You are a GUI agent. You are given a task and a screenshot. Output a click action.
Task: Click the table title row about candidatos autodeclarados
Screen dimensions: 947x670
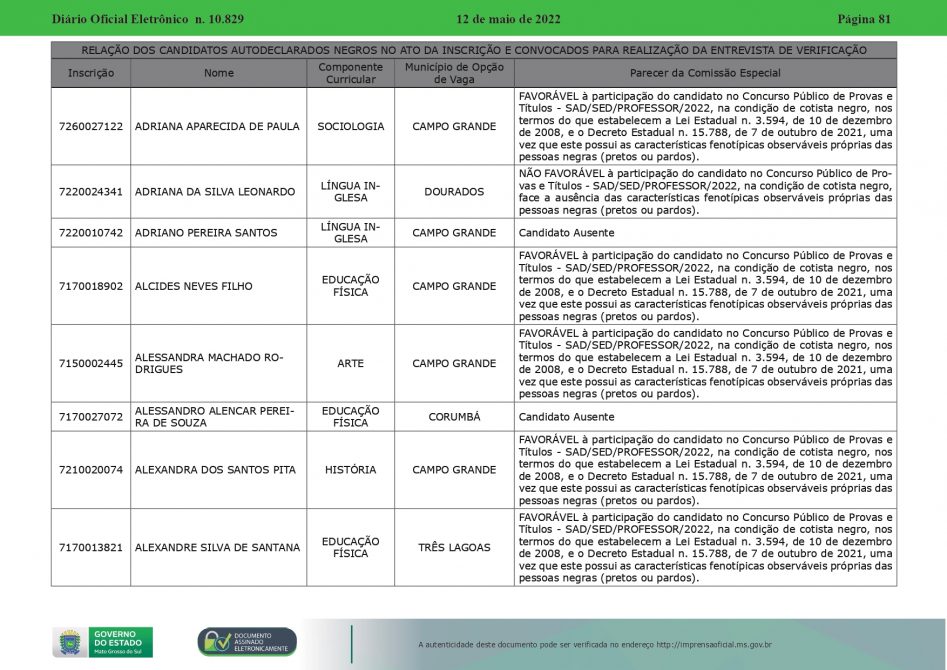coord(474,50)
